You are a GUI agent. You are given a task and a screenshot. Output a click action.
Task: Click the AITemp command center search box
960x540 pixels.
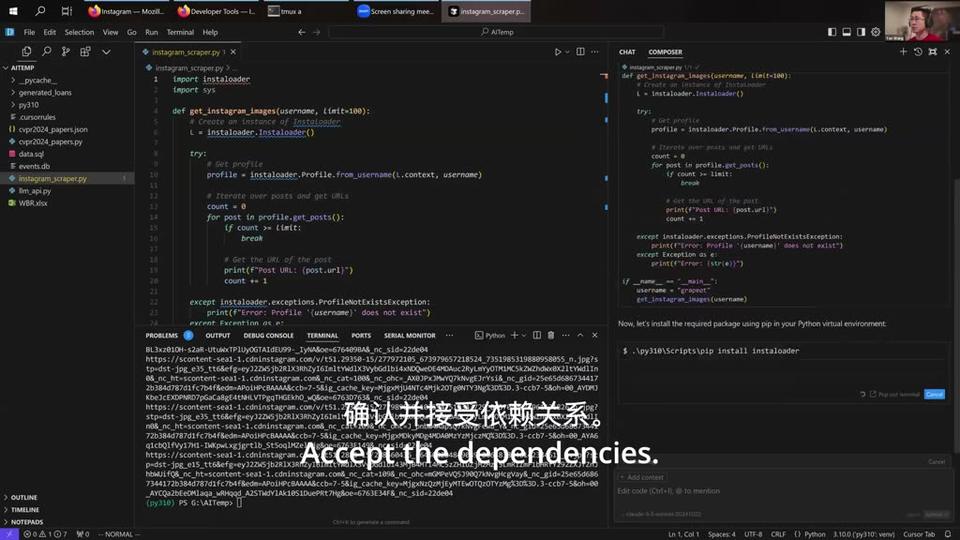(x=497, y=32)
